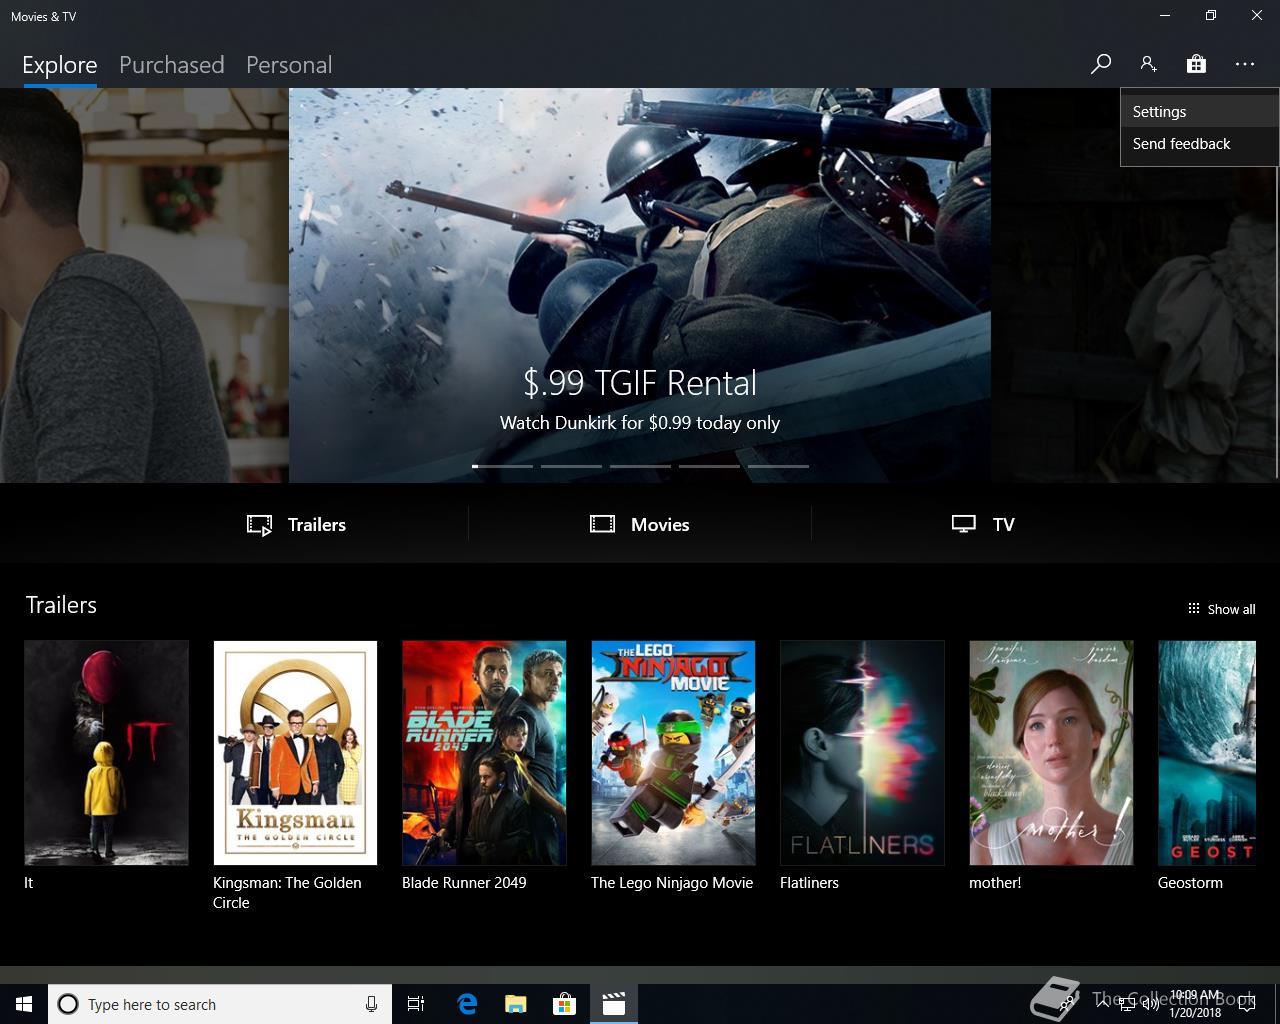Show the previous featured slide on the left
The width and height of the screenshot is (1280, 1024).
[x=144, y=285]
